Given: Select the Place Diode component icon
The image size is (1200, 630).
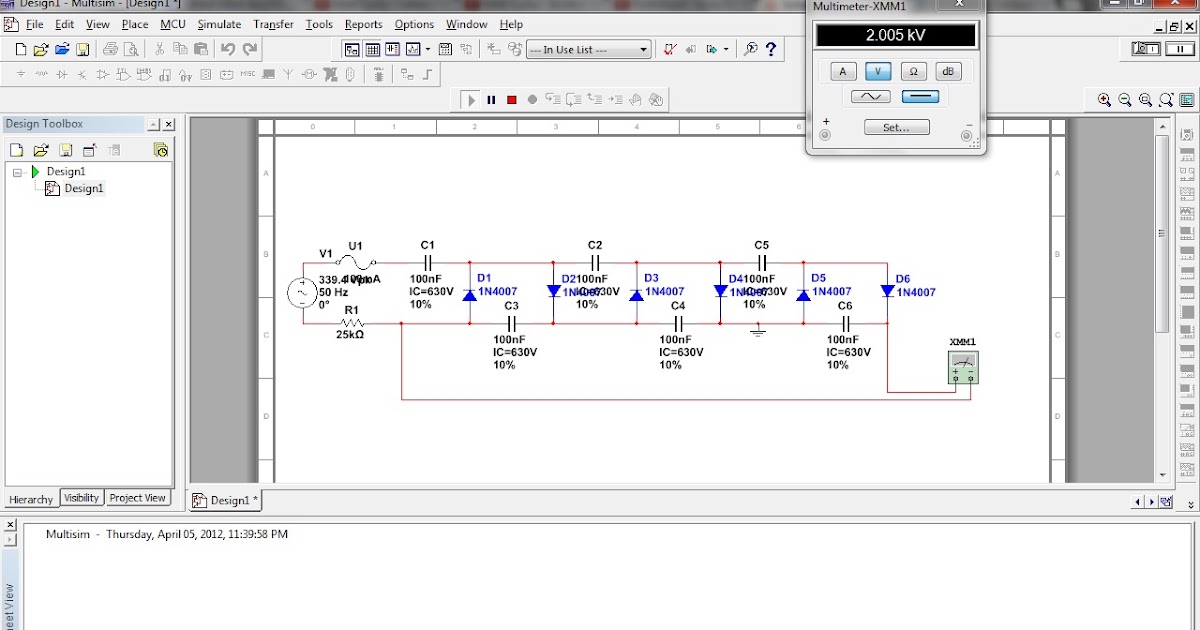Looking at the screenshot, I should (x=63, y=73).
